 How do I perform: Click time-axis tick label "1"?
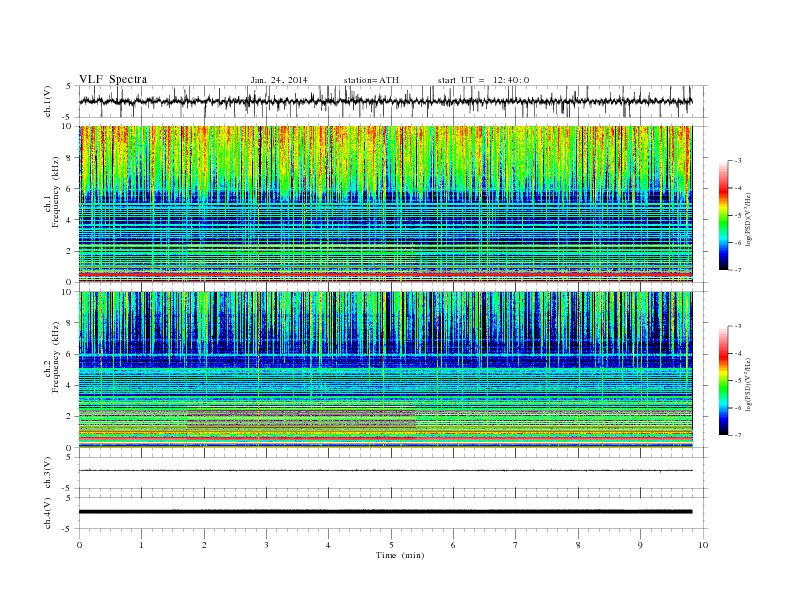click(x=141, y=545)
